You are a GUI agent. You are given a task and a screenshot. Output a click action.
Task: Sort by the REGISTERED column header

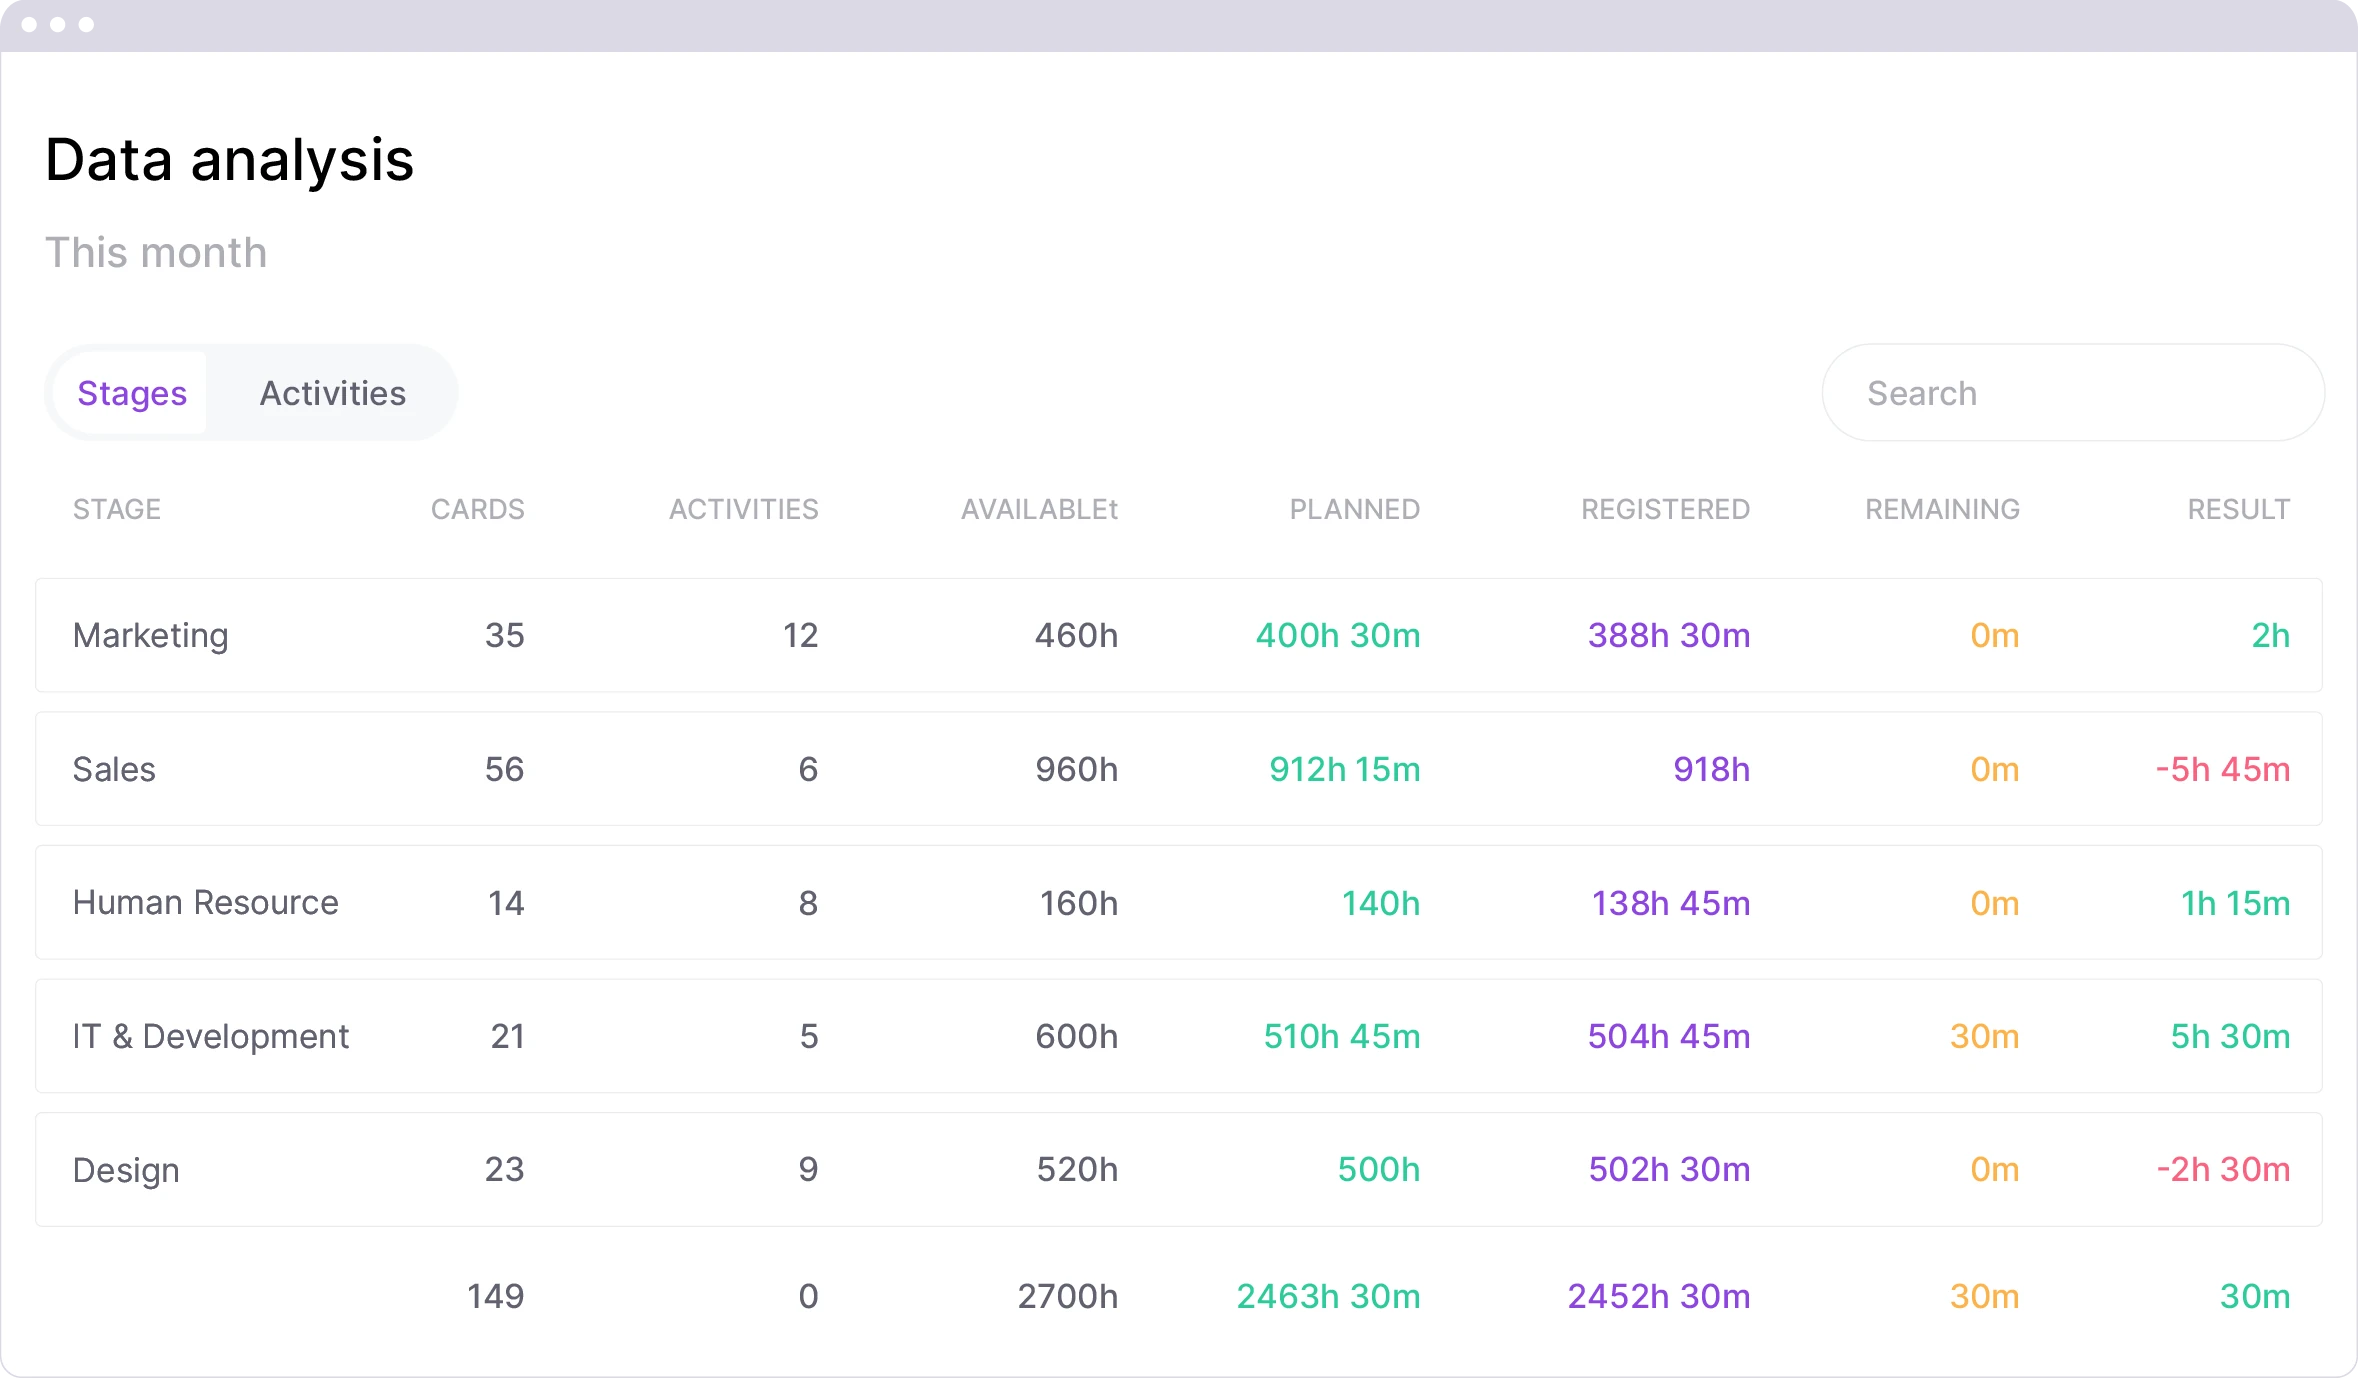tap(1663, 509)
